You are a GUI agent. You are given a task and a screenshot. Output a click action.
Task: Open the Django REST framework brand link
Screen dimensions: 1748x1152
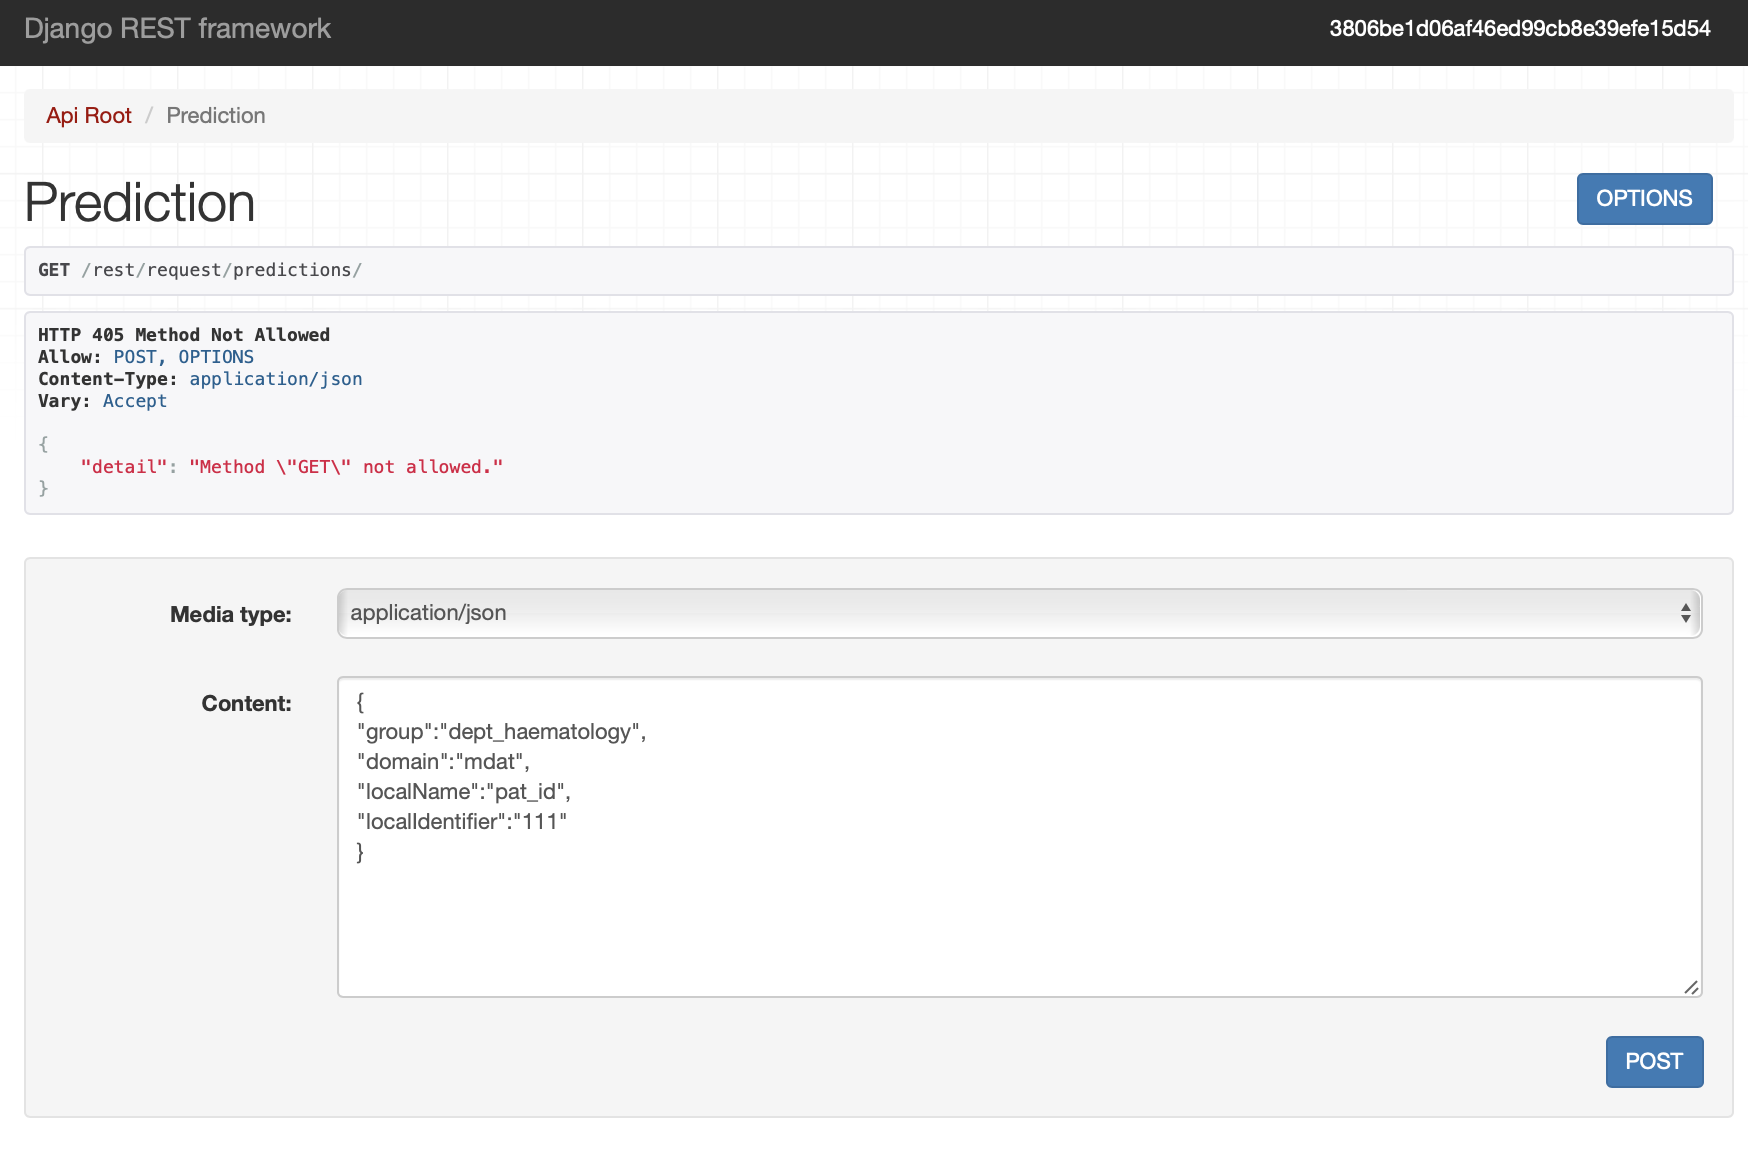177,29
